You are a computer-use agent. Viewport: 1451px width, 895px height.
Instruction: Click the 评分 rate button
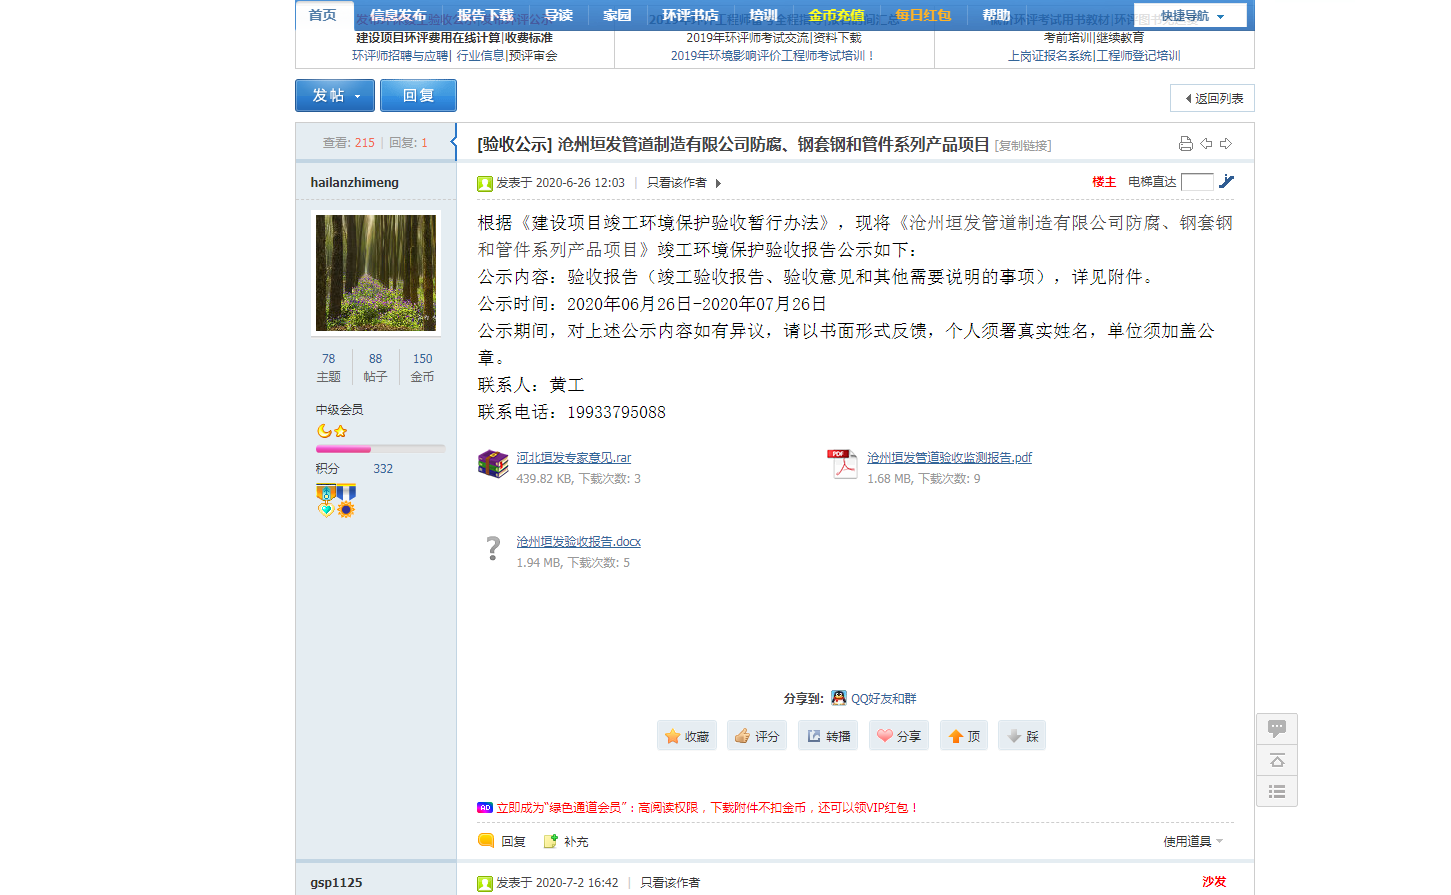click(757, 736)
